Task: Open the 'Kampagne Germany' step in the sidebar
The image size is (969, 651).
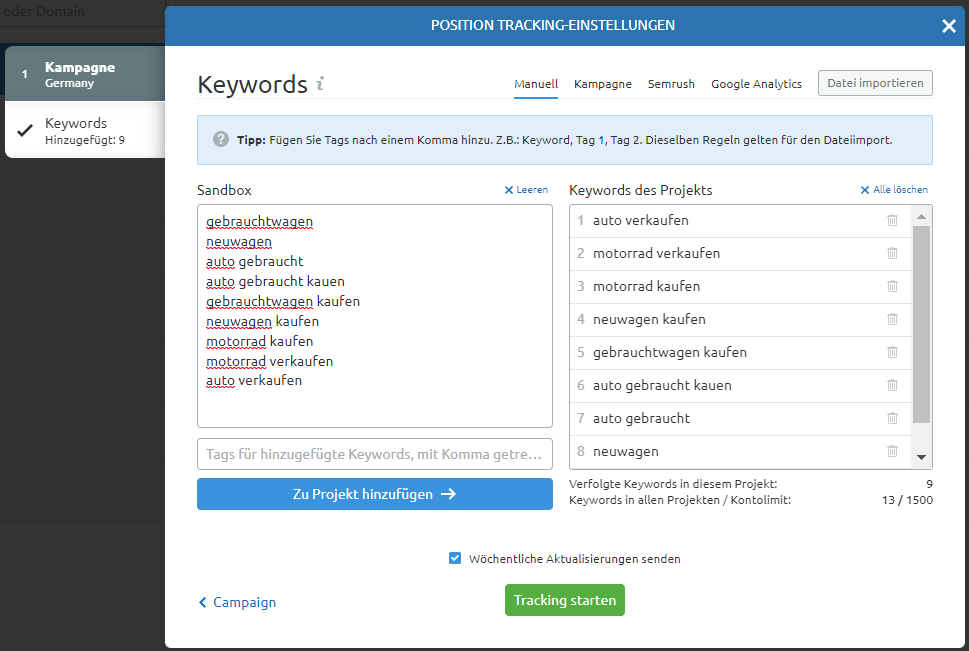Action: point(80,73)
